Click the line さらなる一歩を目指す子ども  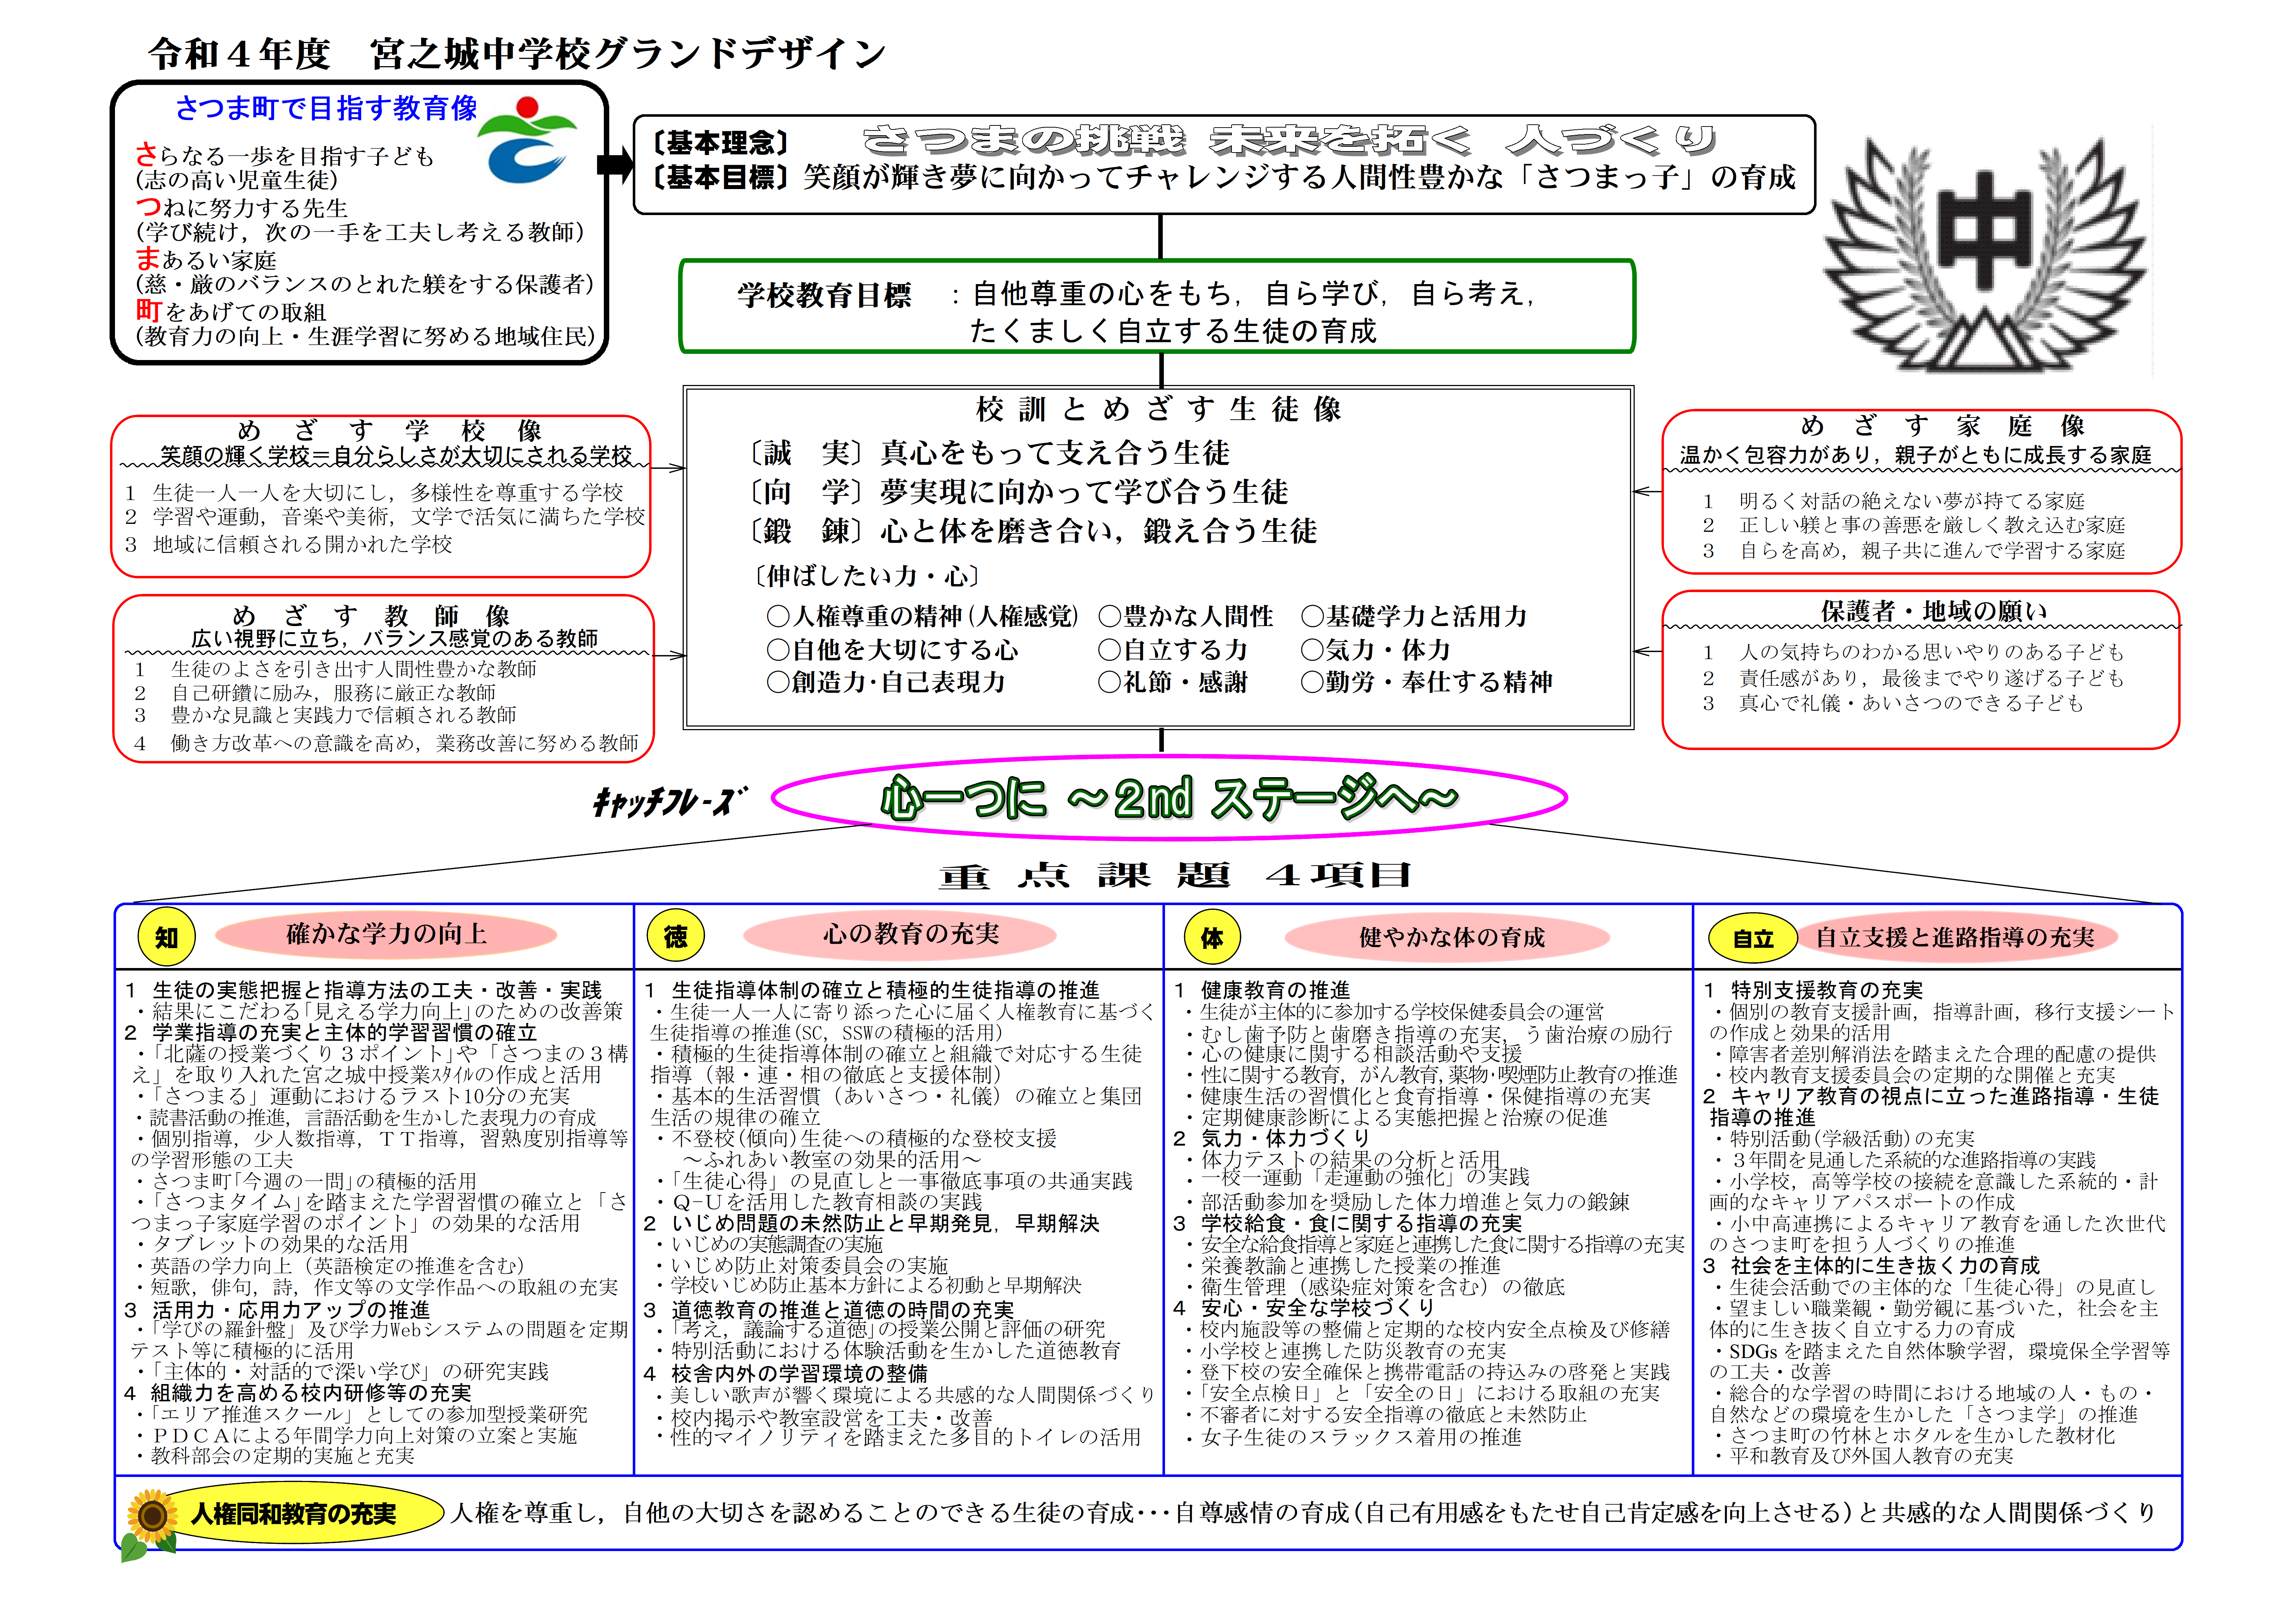click(x=285, y=156)
